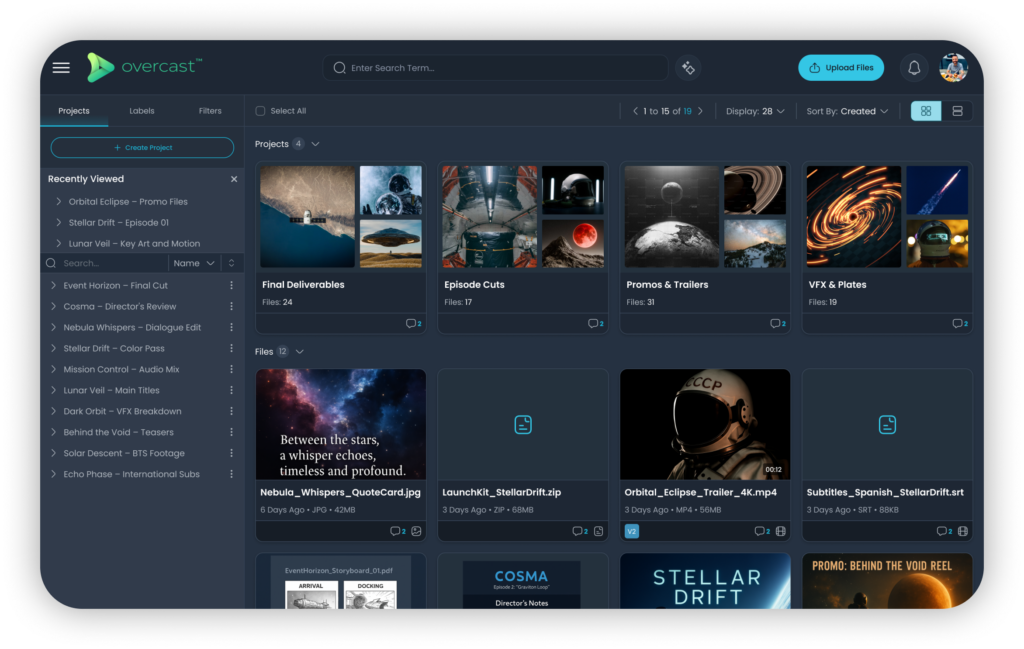This screenshot has width=1024, height=649.
Task: Click the V2 version badge on Orbital Eclipse trailer
Action: [631, 531]
